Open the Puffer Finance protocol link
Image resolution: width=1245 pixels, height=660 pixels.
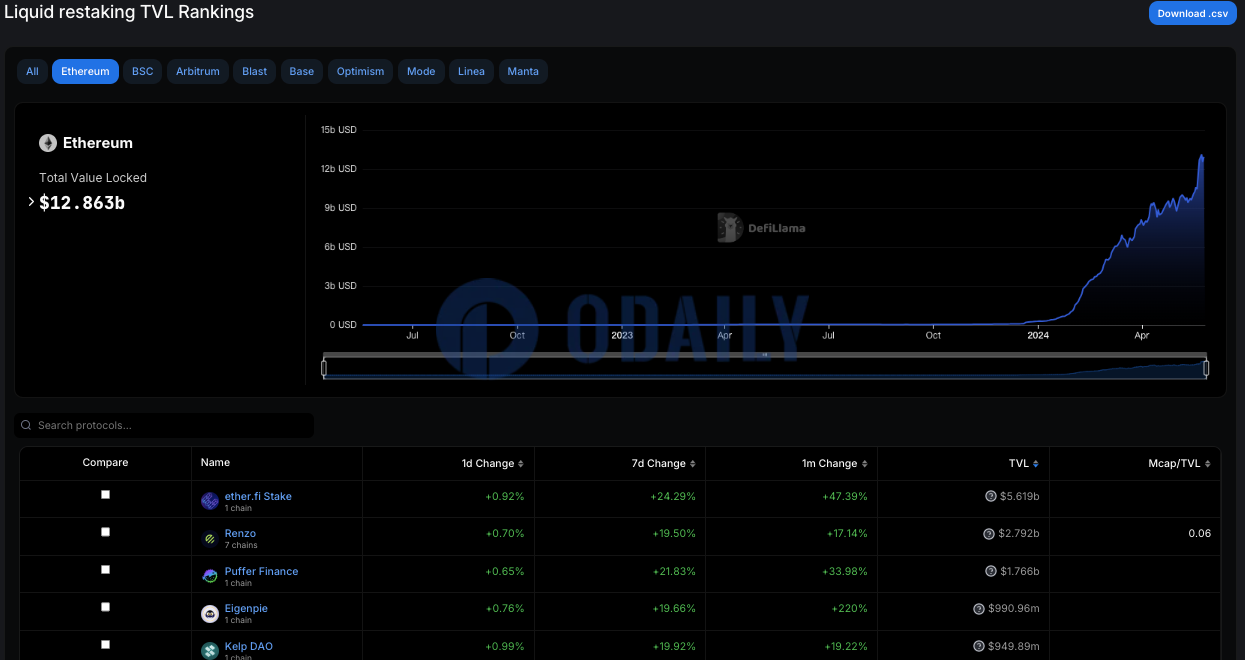click(261, 572)
